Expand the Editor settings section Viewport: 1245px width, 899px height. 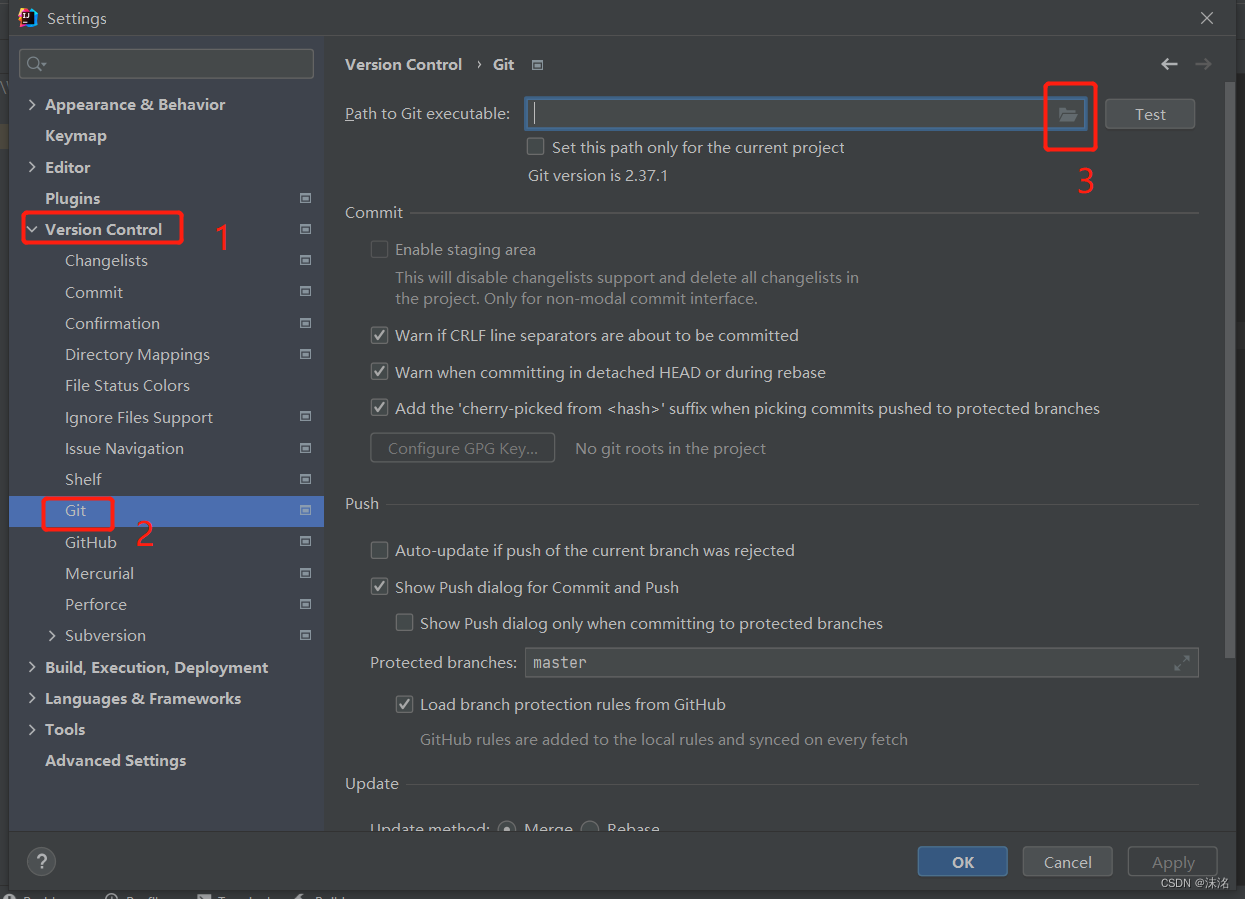pos(32,167)
